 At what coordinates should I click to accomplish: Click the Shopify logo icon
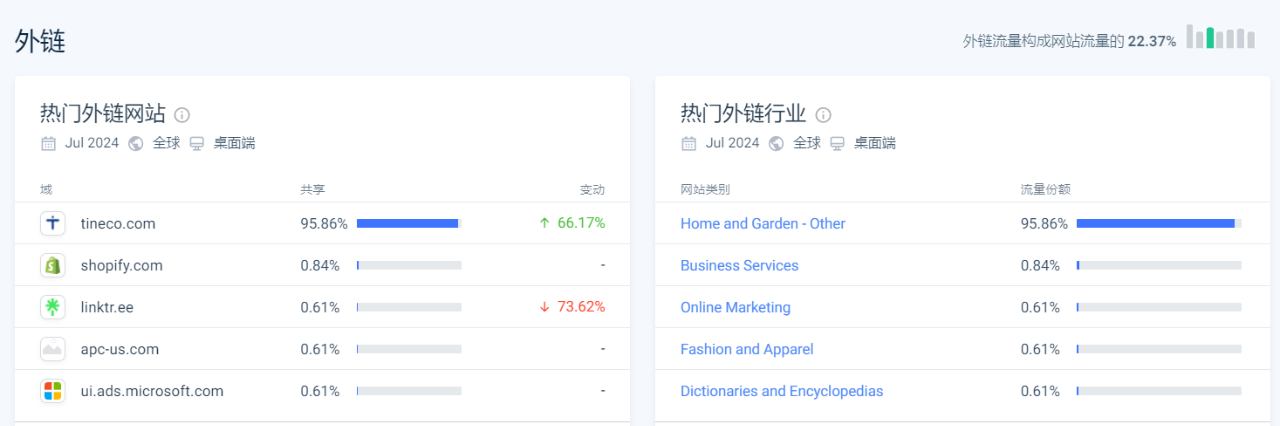click(53, 265)
